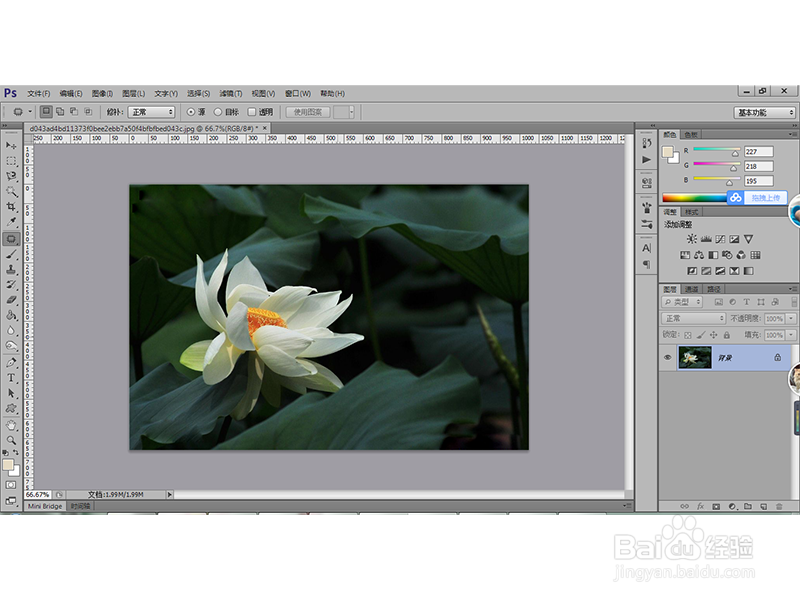Delete layer with trash icon

tap(779, 506)
